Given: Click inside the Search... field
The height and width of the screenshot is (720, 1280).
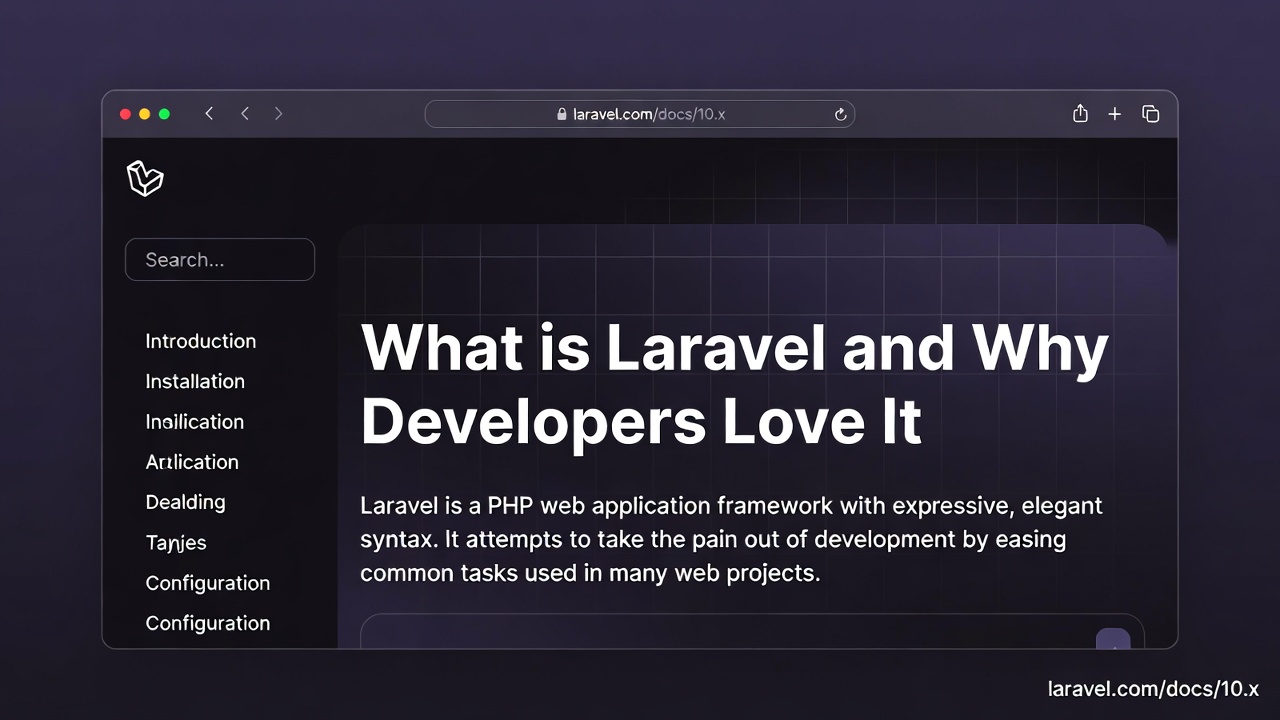Looking at the screenshot, I should click(x=220, y=260).
